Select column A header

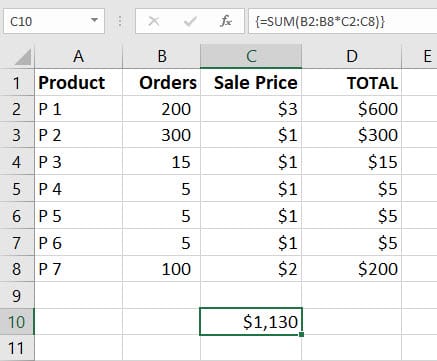point(78,56)
